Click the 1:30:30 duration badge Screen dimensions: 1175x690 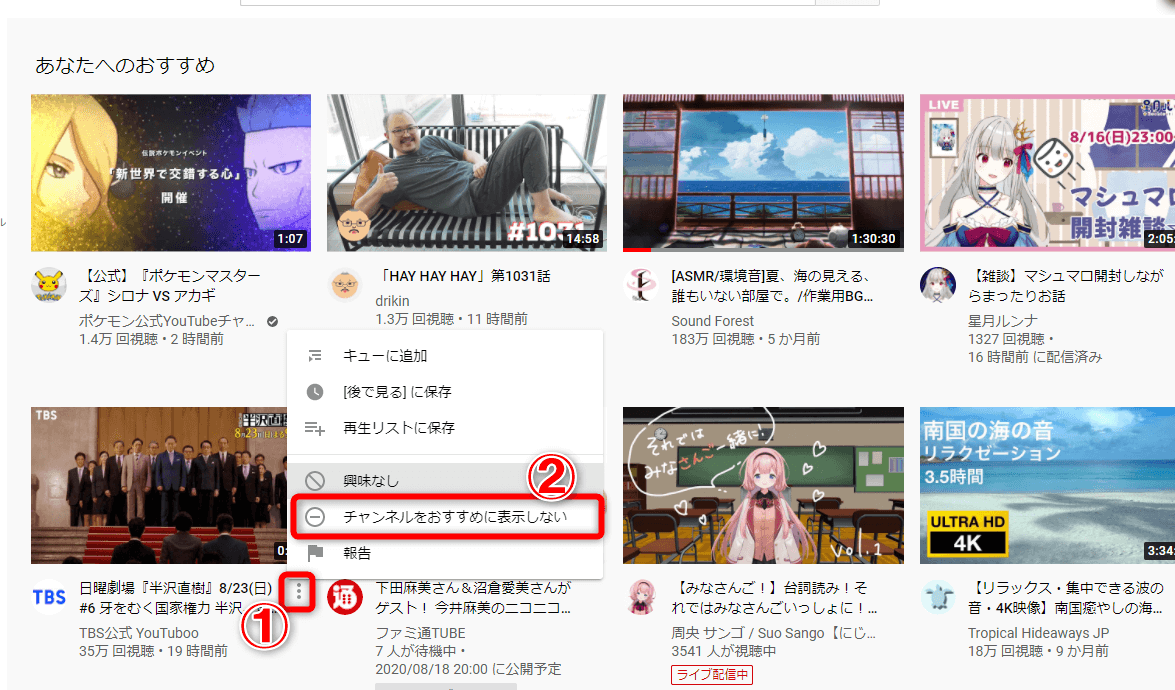pyautogui.click(x=874, y=239)
